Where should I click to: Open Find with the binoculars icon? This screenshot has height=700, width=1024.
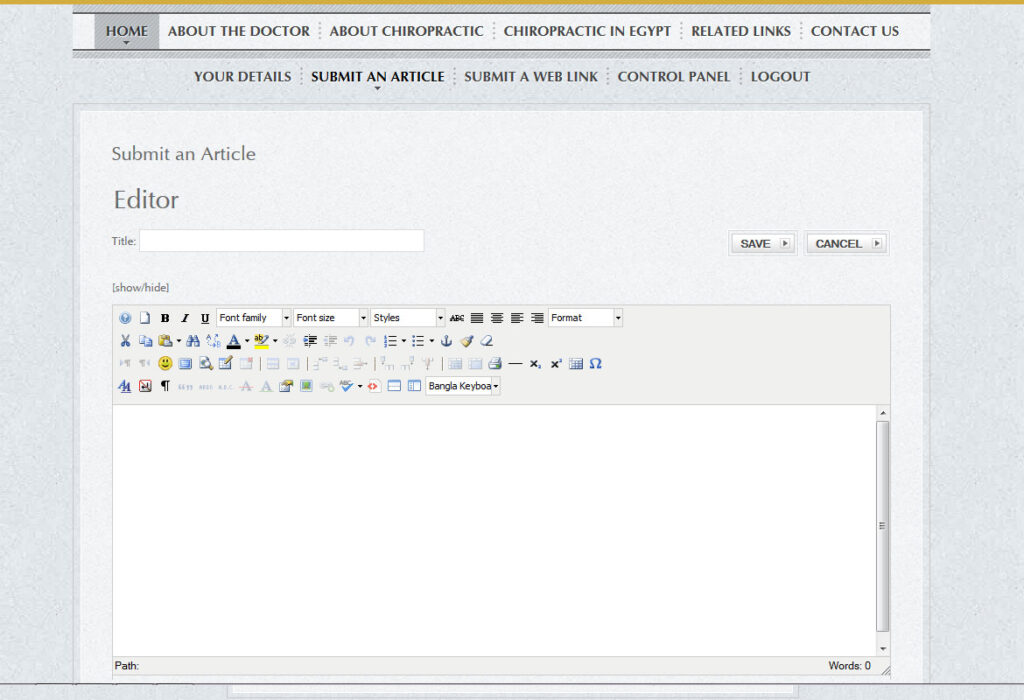click(x=193, y=341)
